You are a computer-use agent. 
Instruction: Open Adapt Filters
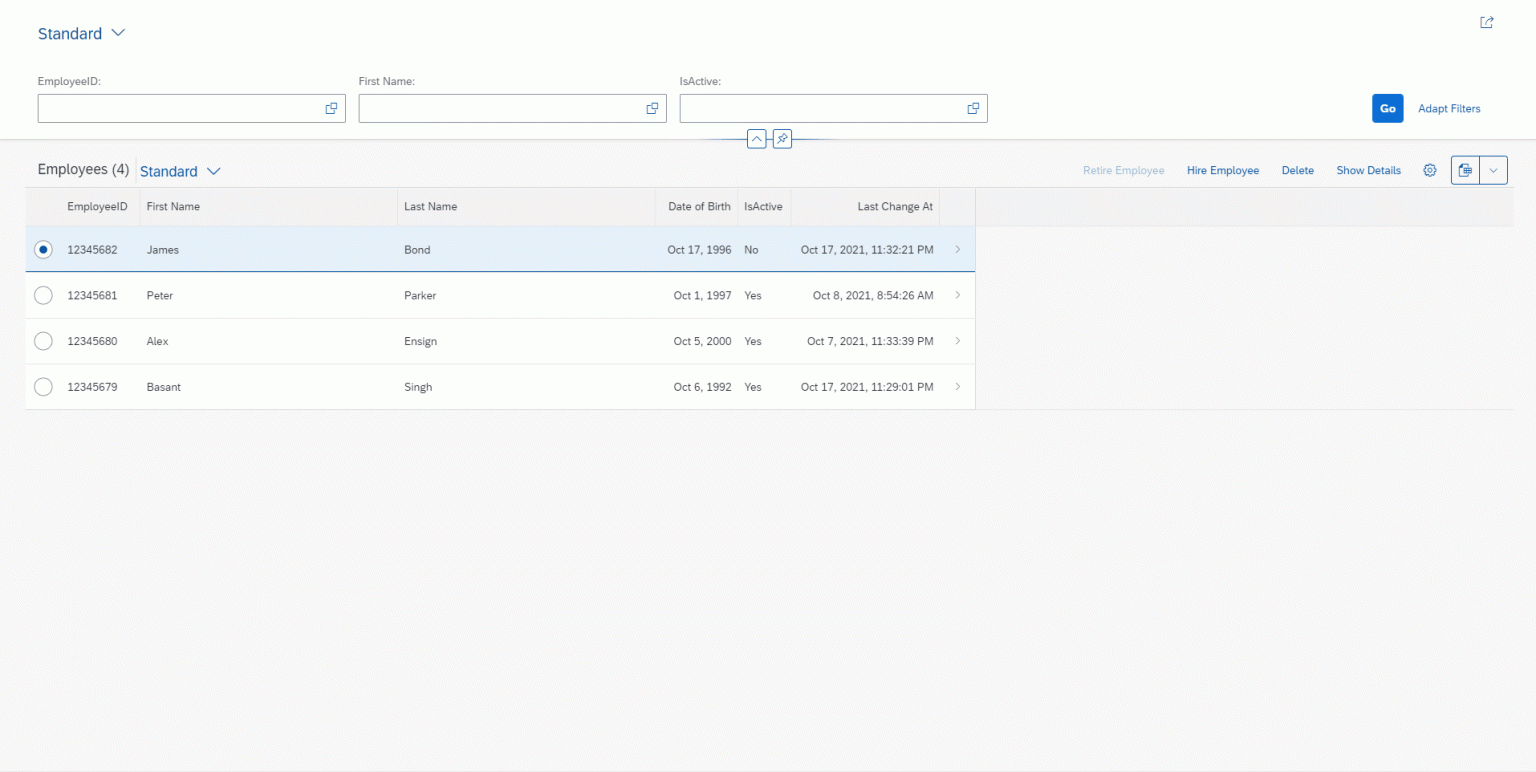(x=1449, y=108)
